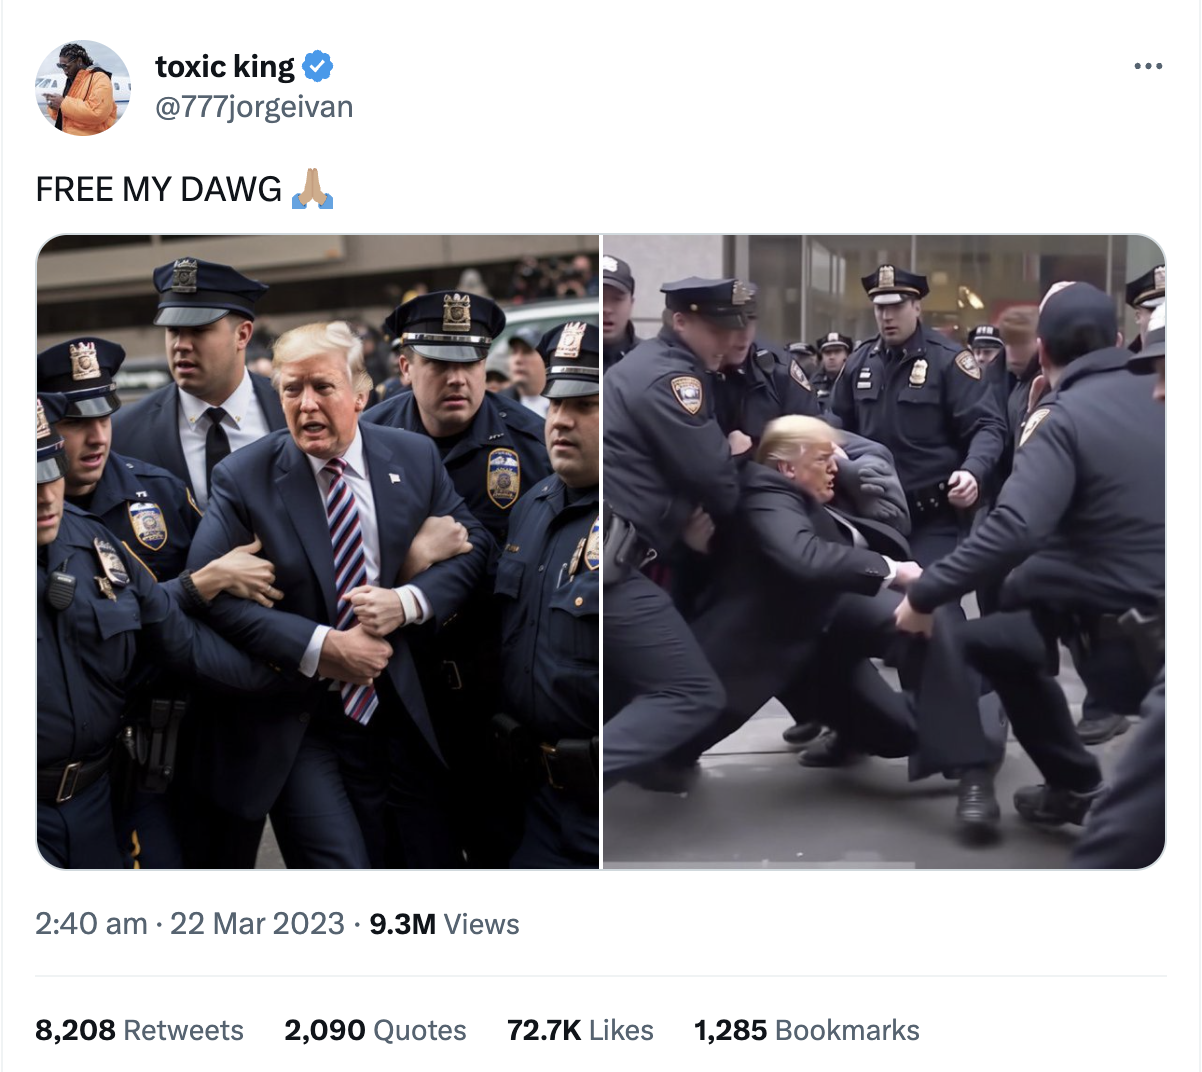Image resolution: width=1202 pixels, height=1072 pixels.
Task: Open the "toxic king" display name
Action: coord(225,66)
